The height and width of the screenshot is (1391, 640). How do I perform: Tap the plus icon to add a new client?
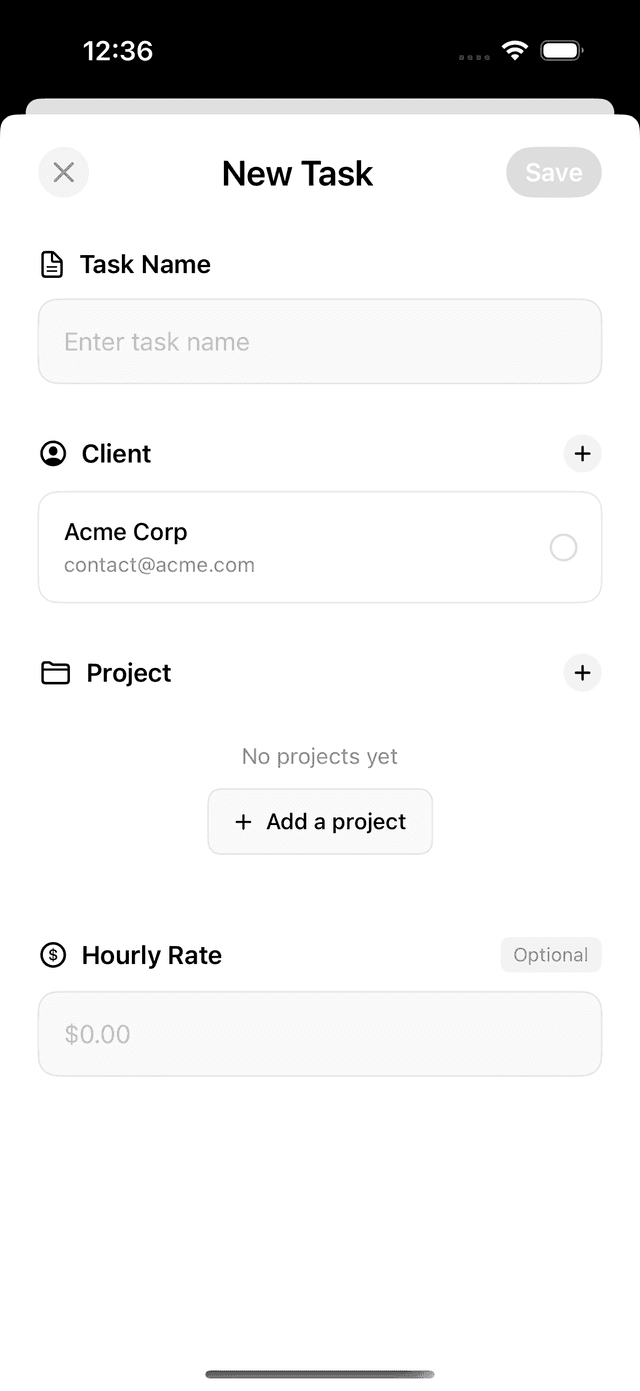coord(582,453)
